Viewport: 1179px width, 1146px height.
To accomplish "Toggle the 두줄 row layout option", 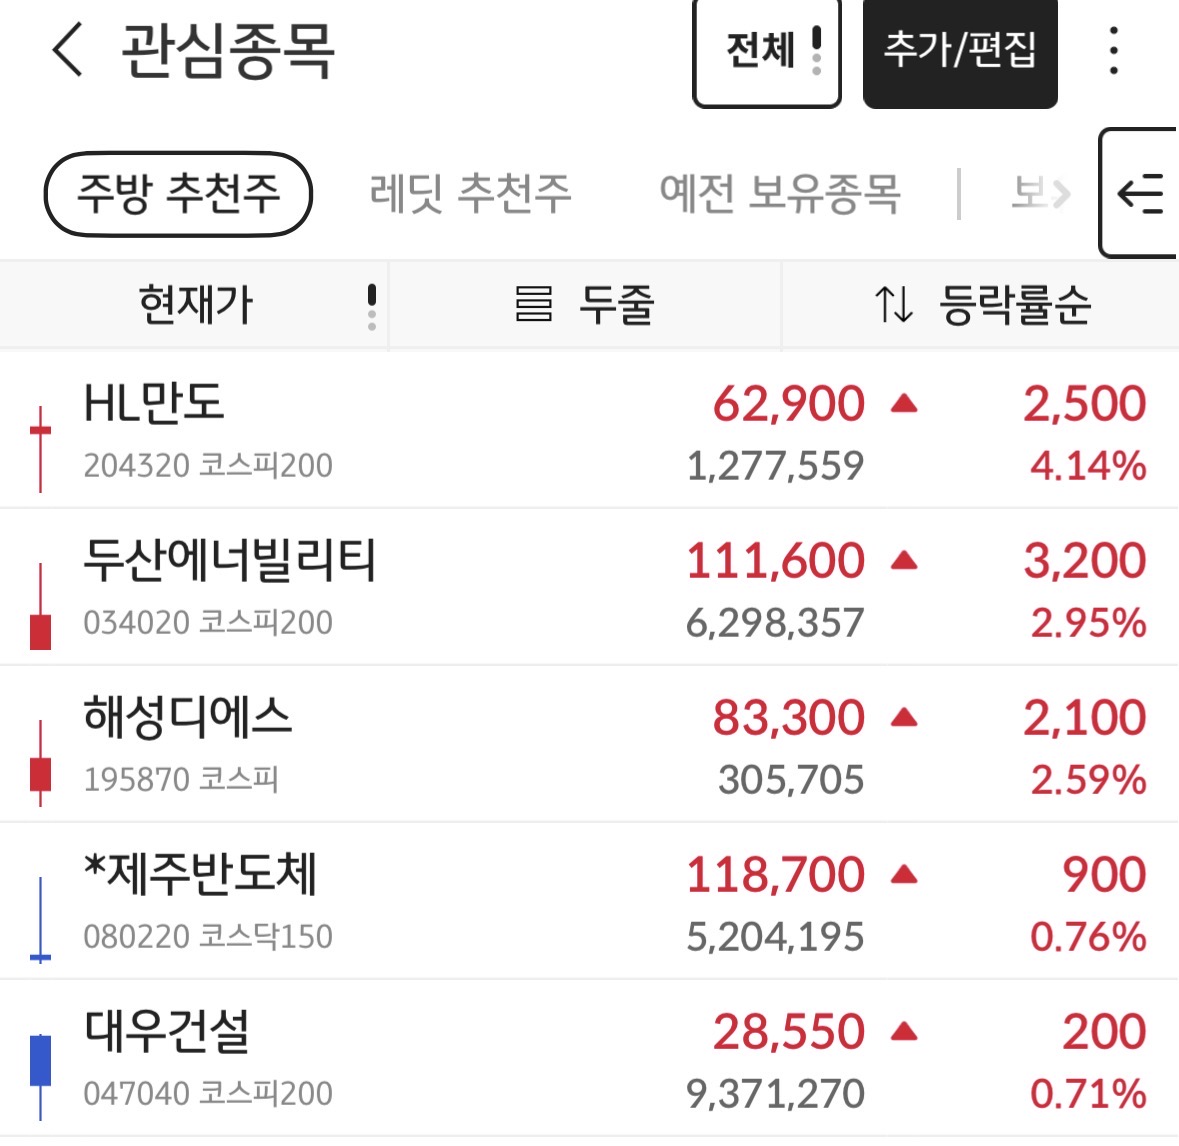I will pos(585,305).
